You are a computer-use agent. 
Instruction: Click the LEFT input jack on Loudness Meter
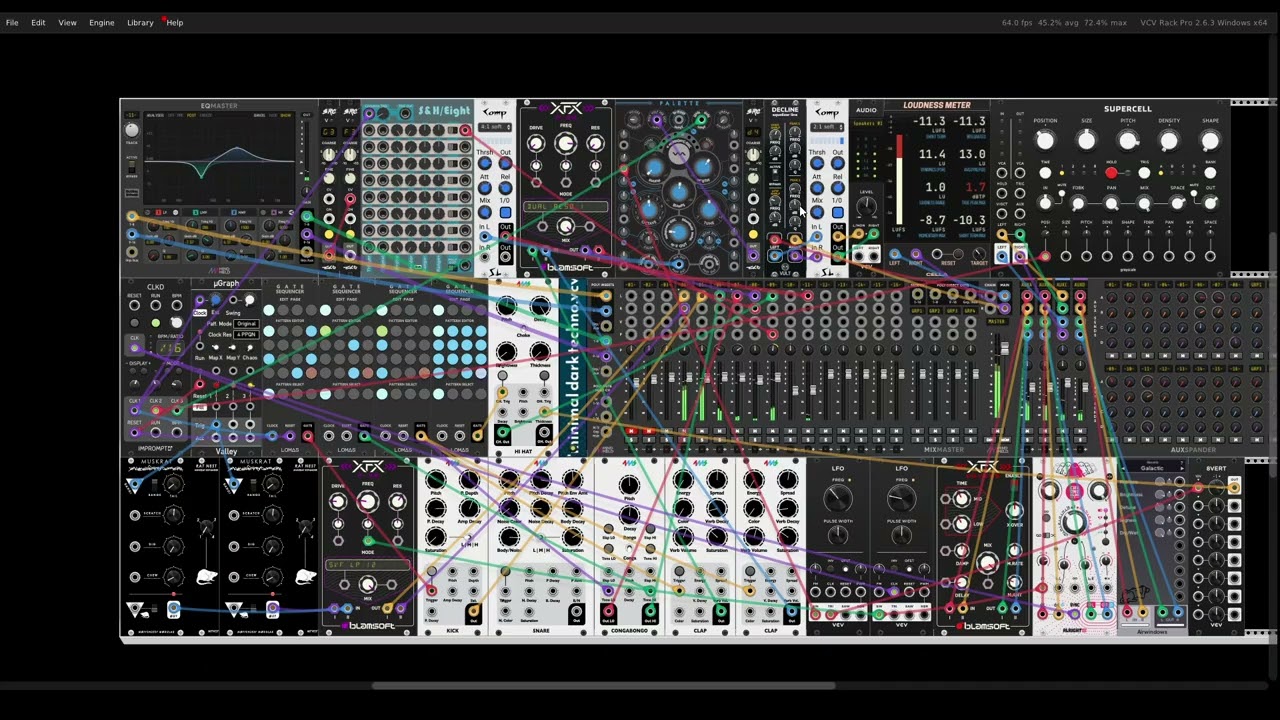[x=895, y=254]
